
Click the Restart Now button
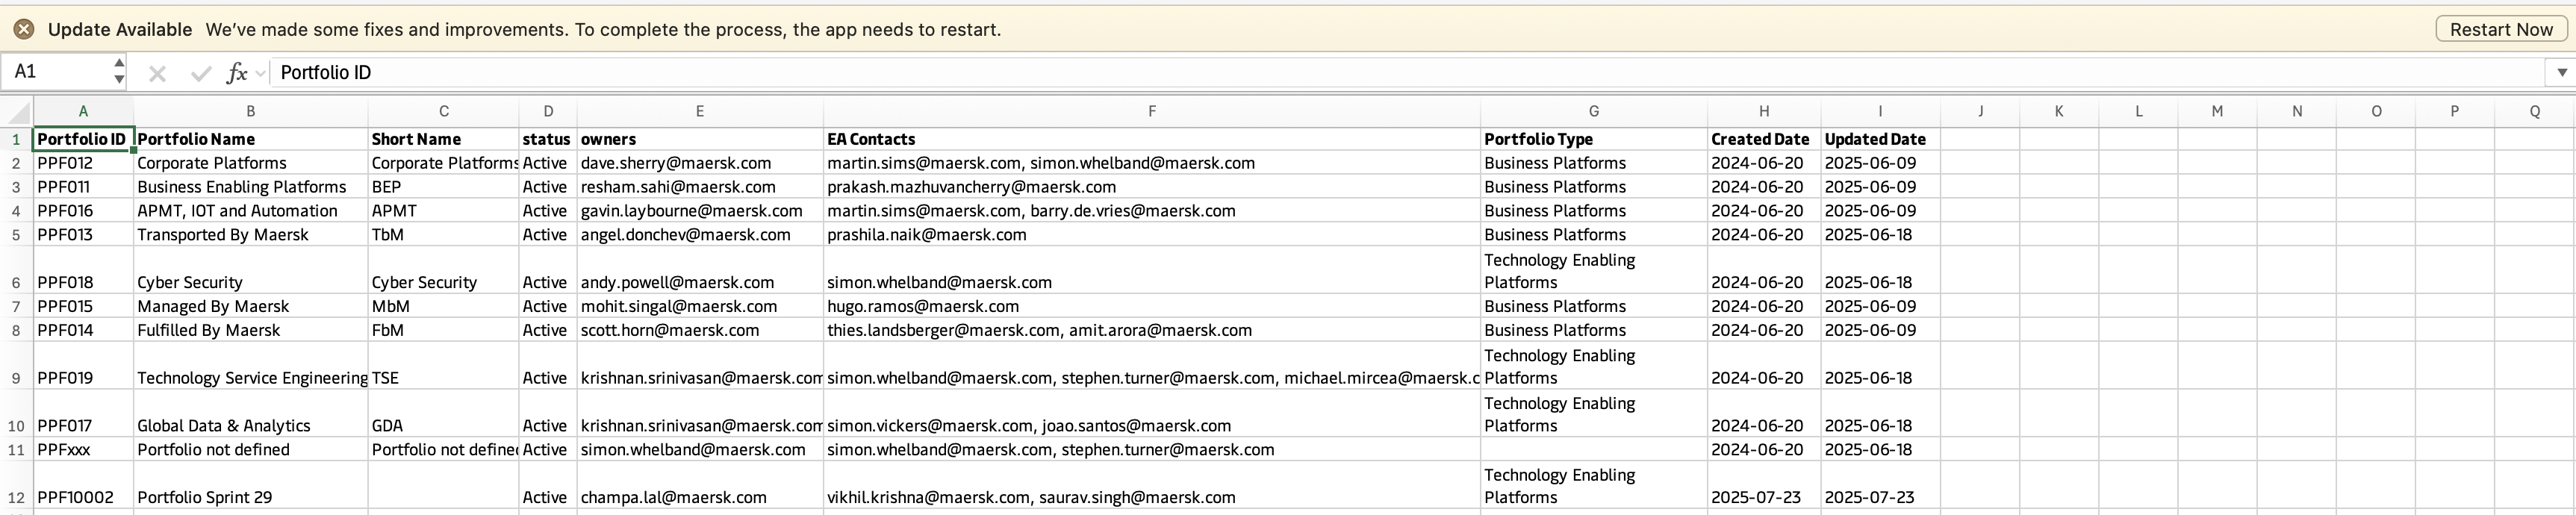[x=2500, y=29]
